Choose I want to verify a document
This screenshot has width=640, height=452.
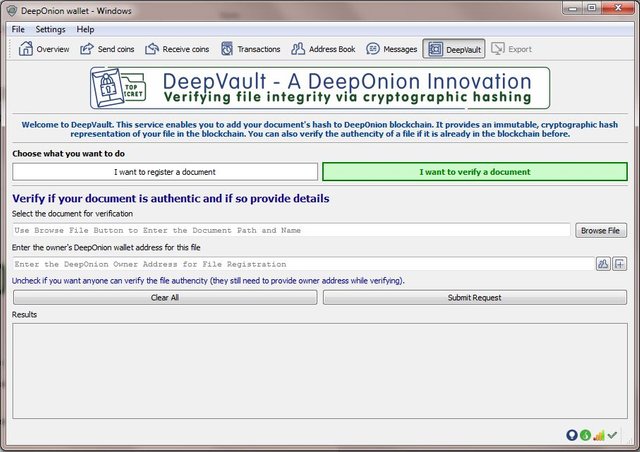(x=475, y=172)
